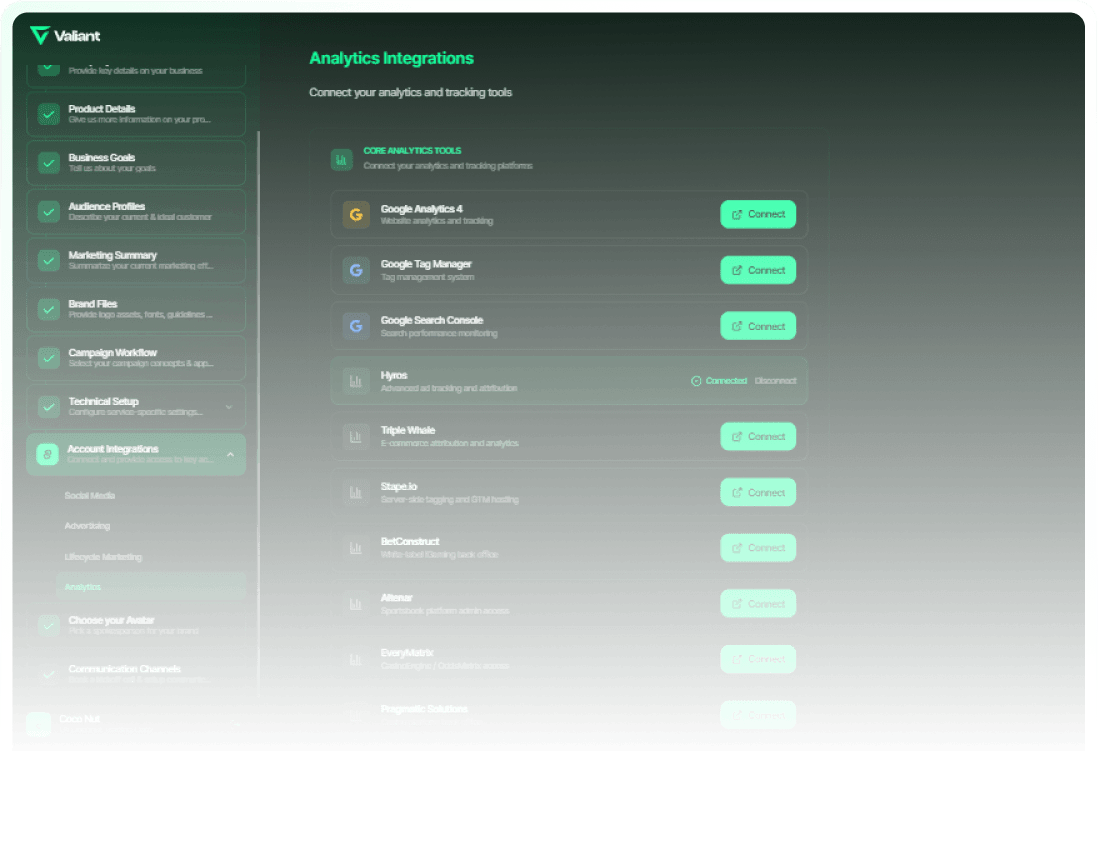Image resolution: width=1098 pixels, height=850 pixels.
Task: Connect BetConstruct
Action: 758,548
